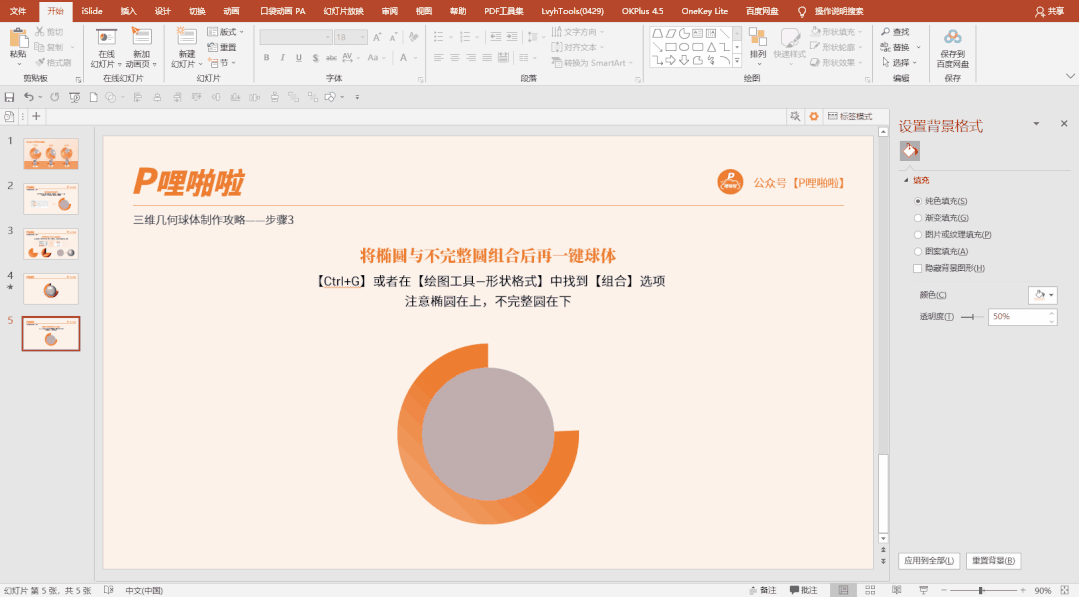
Task: Collapse the 填充 section
Action: [x=905, y=183]
